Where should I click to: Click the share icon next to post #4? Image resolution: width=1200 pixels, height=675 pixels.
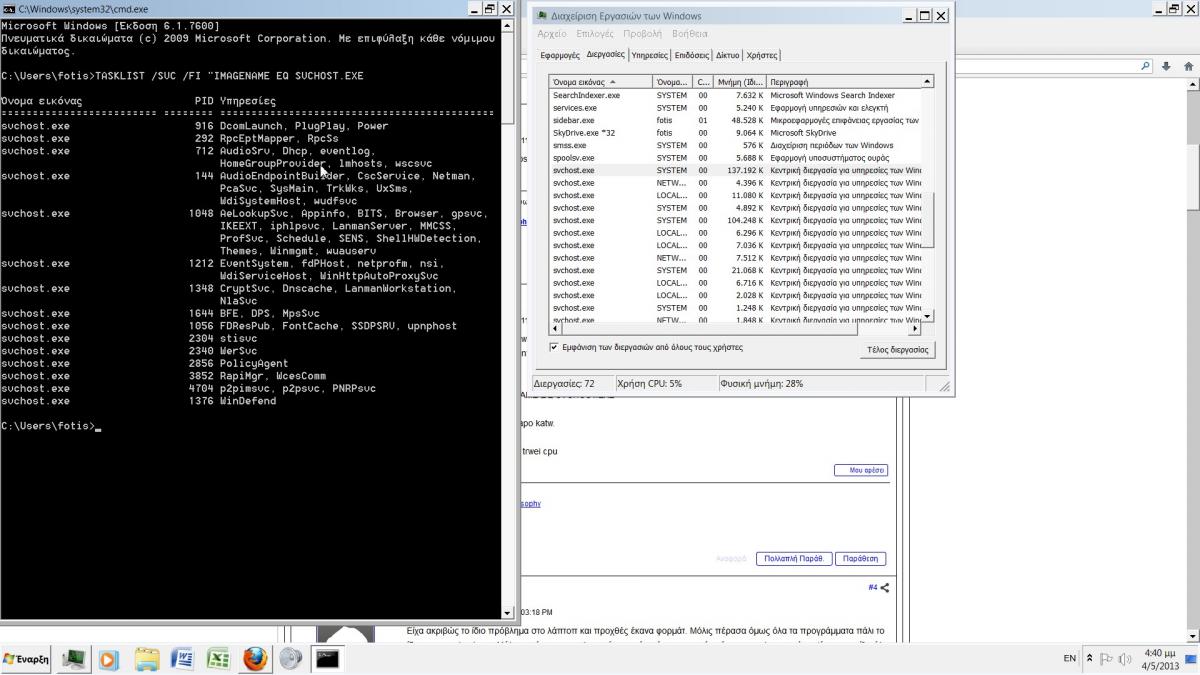(884, 588)
